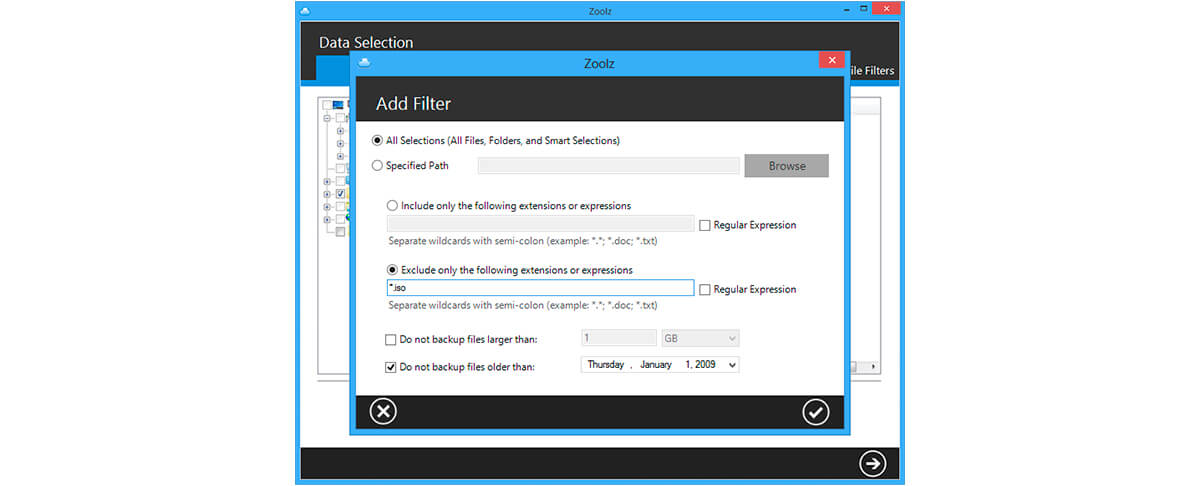
Task: Confirm the filter with the checkmark icon
Action: [x=815, y=411]
